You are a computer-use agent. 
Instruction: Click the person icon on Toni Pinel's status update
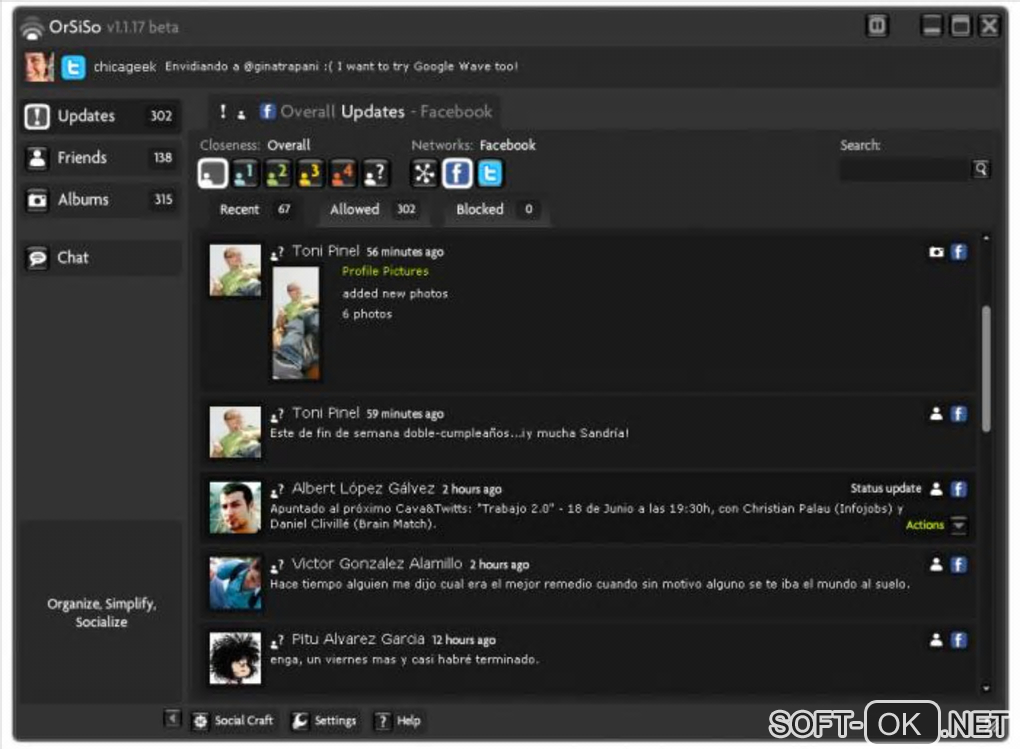pos(936,414)
